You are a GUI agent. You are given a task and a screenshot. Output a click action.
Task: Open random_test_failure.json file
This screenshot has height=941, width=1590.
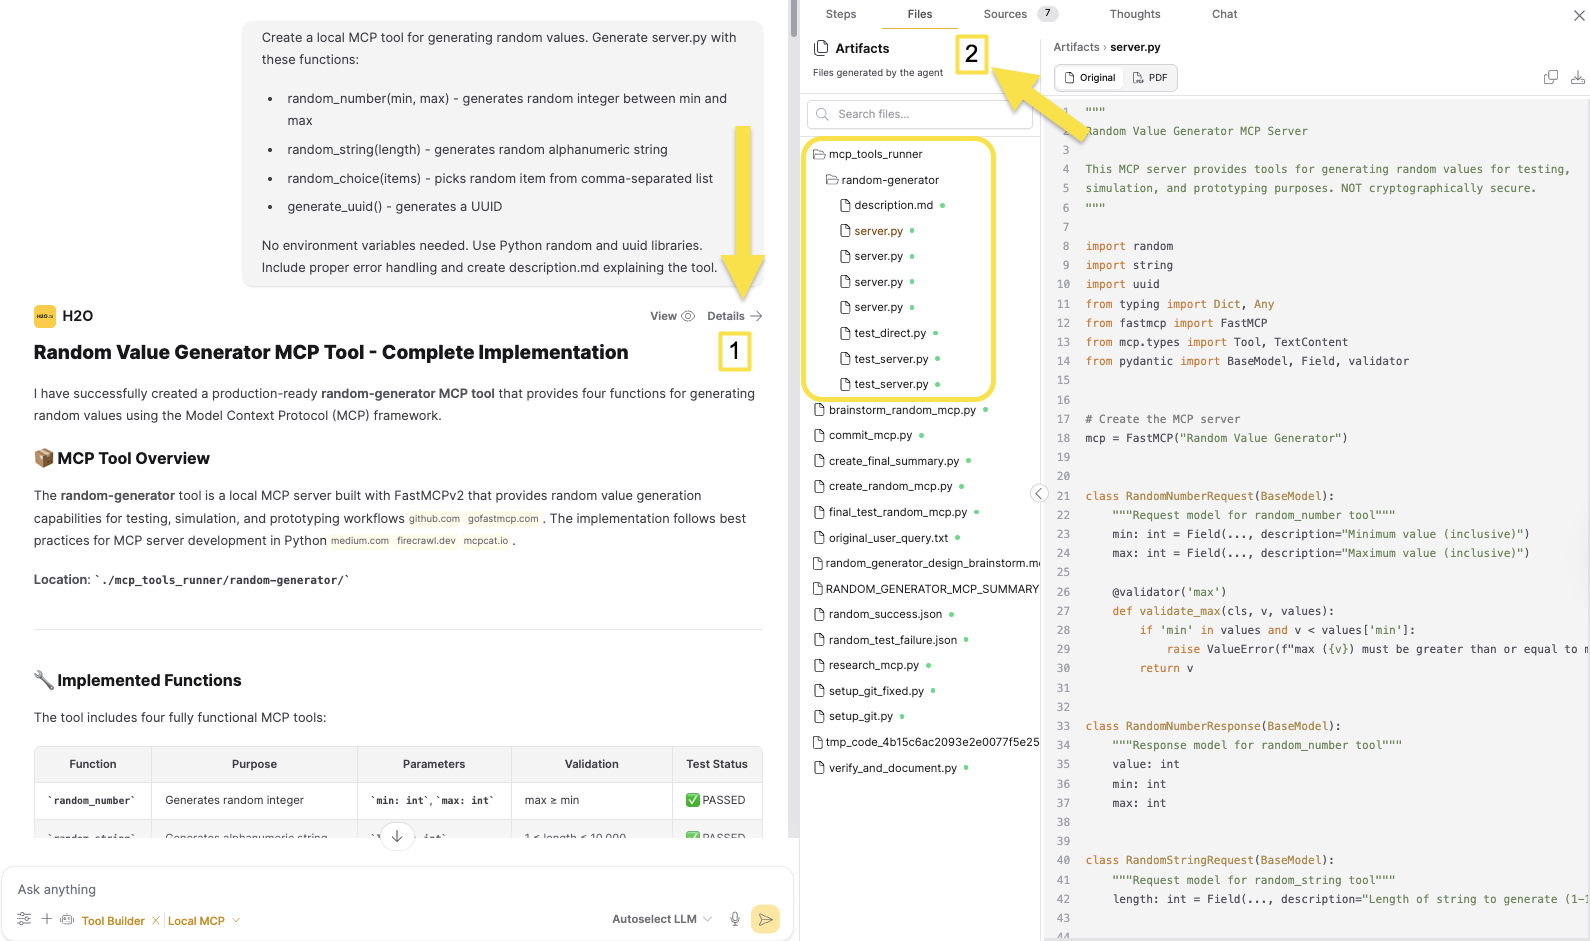pos(891,640)
